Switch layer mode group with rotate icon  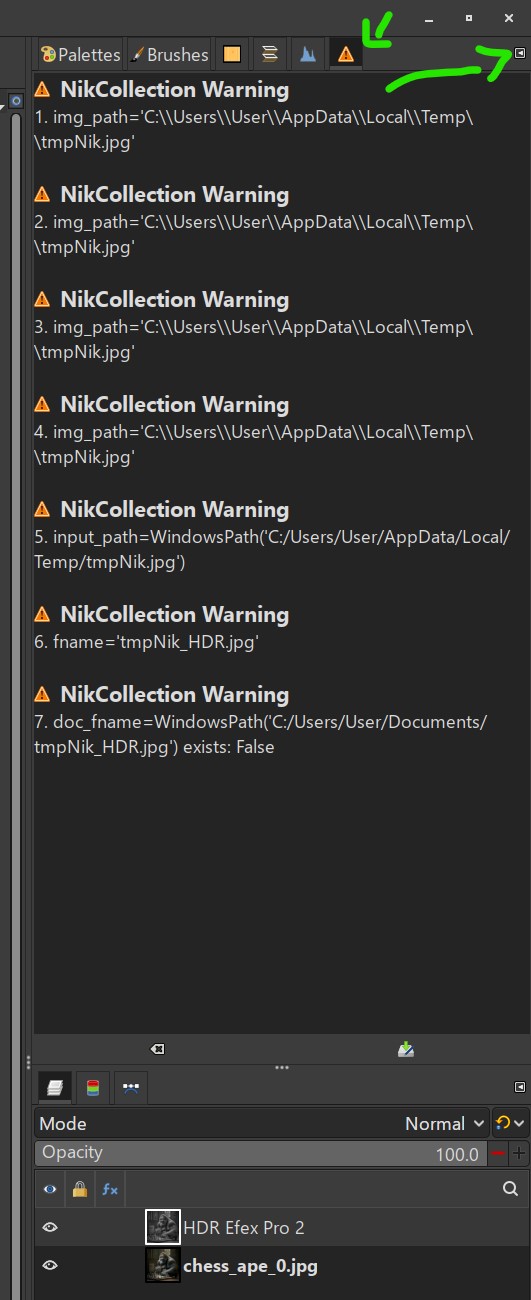[510, 1123]
